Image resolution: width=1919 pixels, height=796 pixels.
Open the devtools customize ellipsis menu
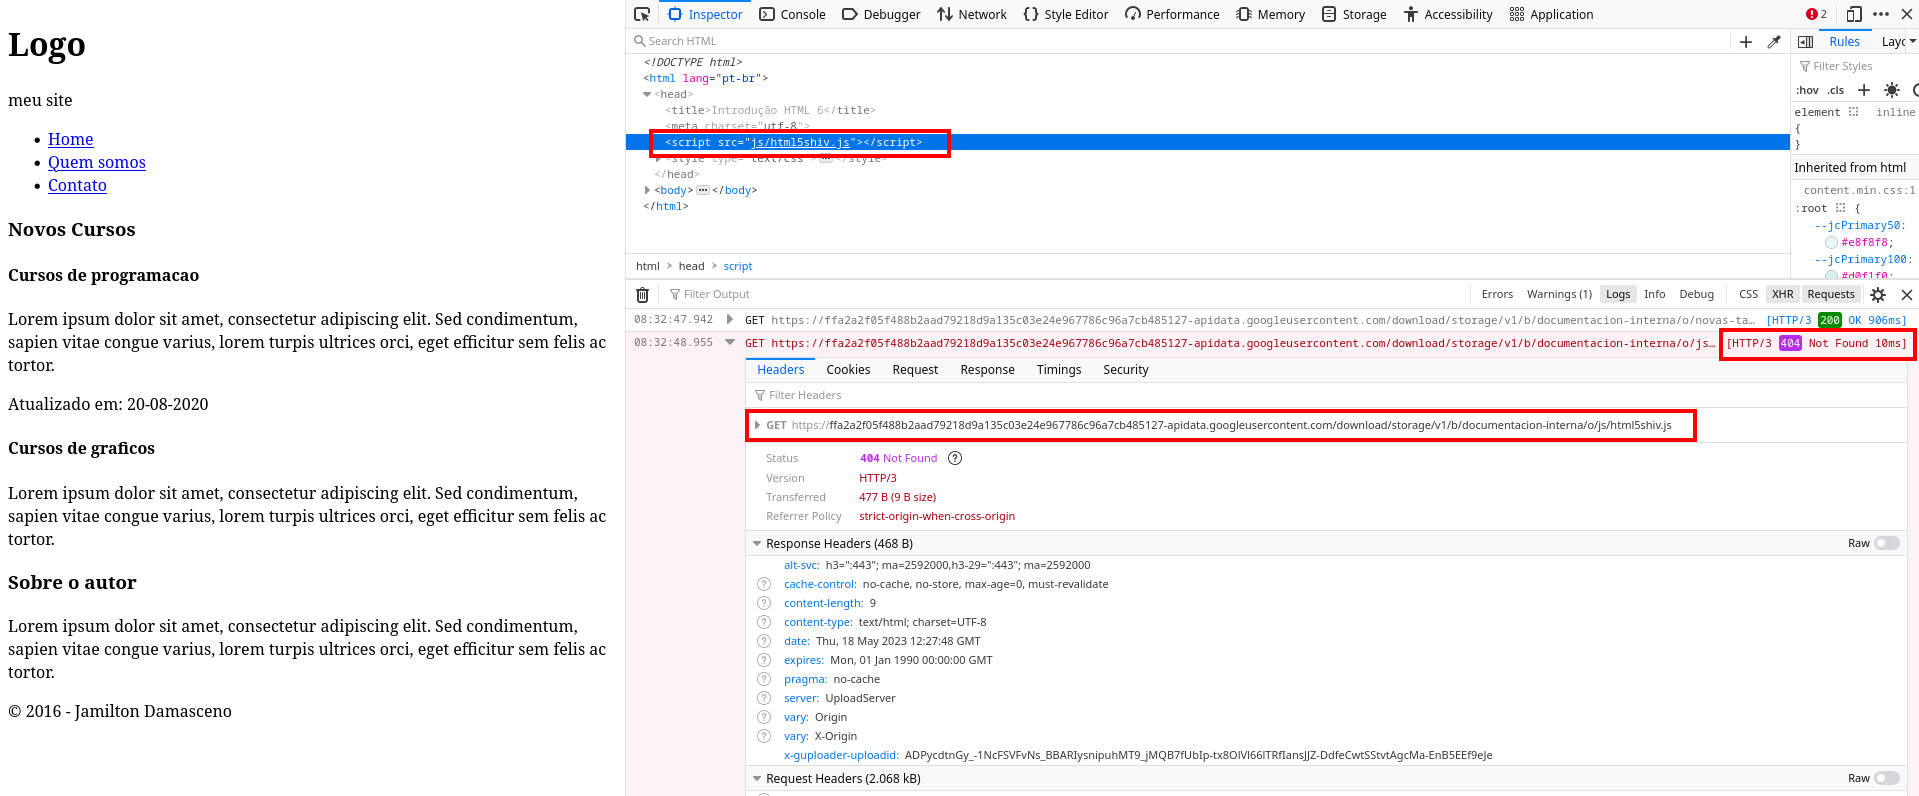tap(1881, 14)
